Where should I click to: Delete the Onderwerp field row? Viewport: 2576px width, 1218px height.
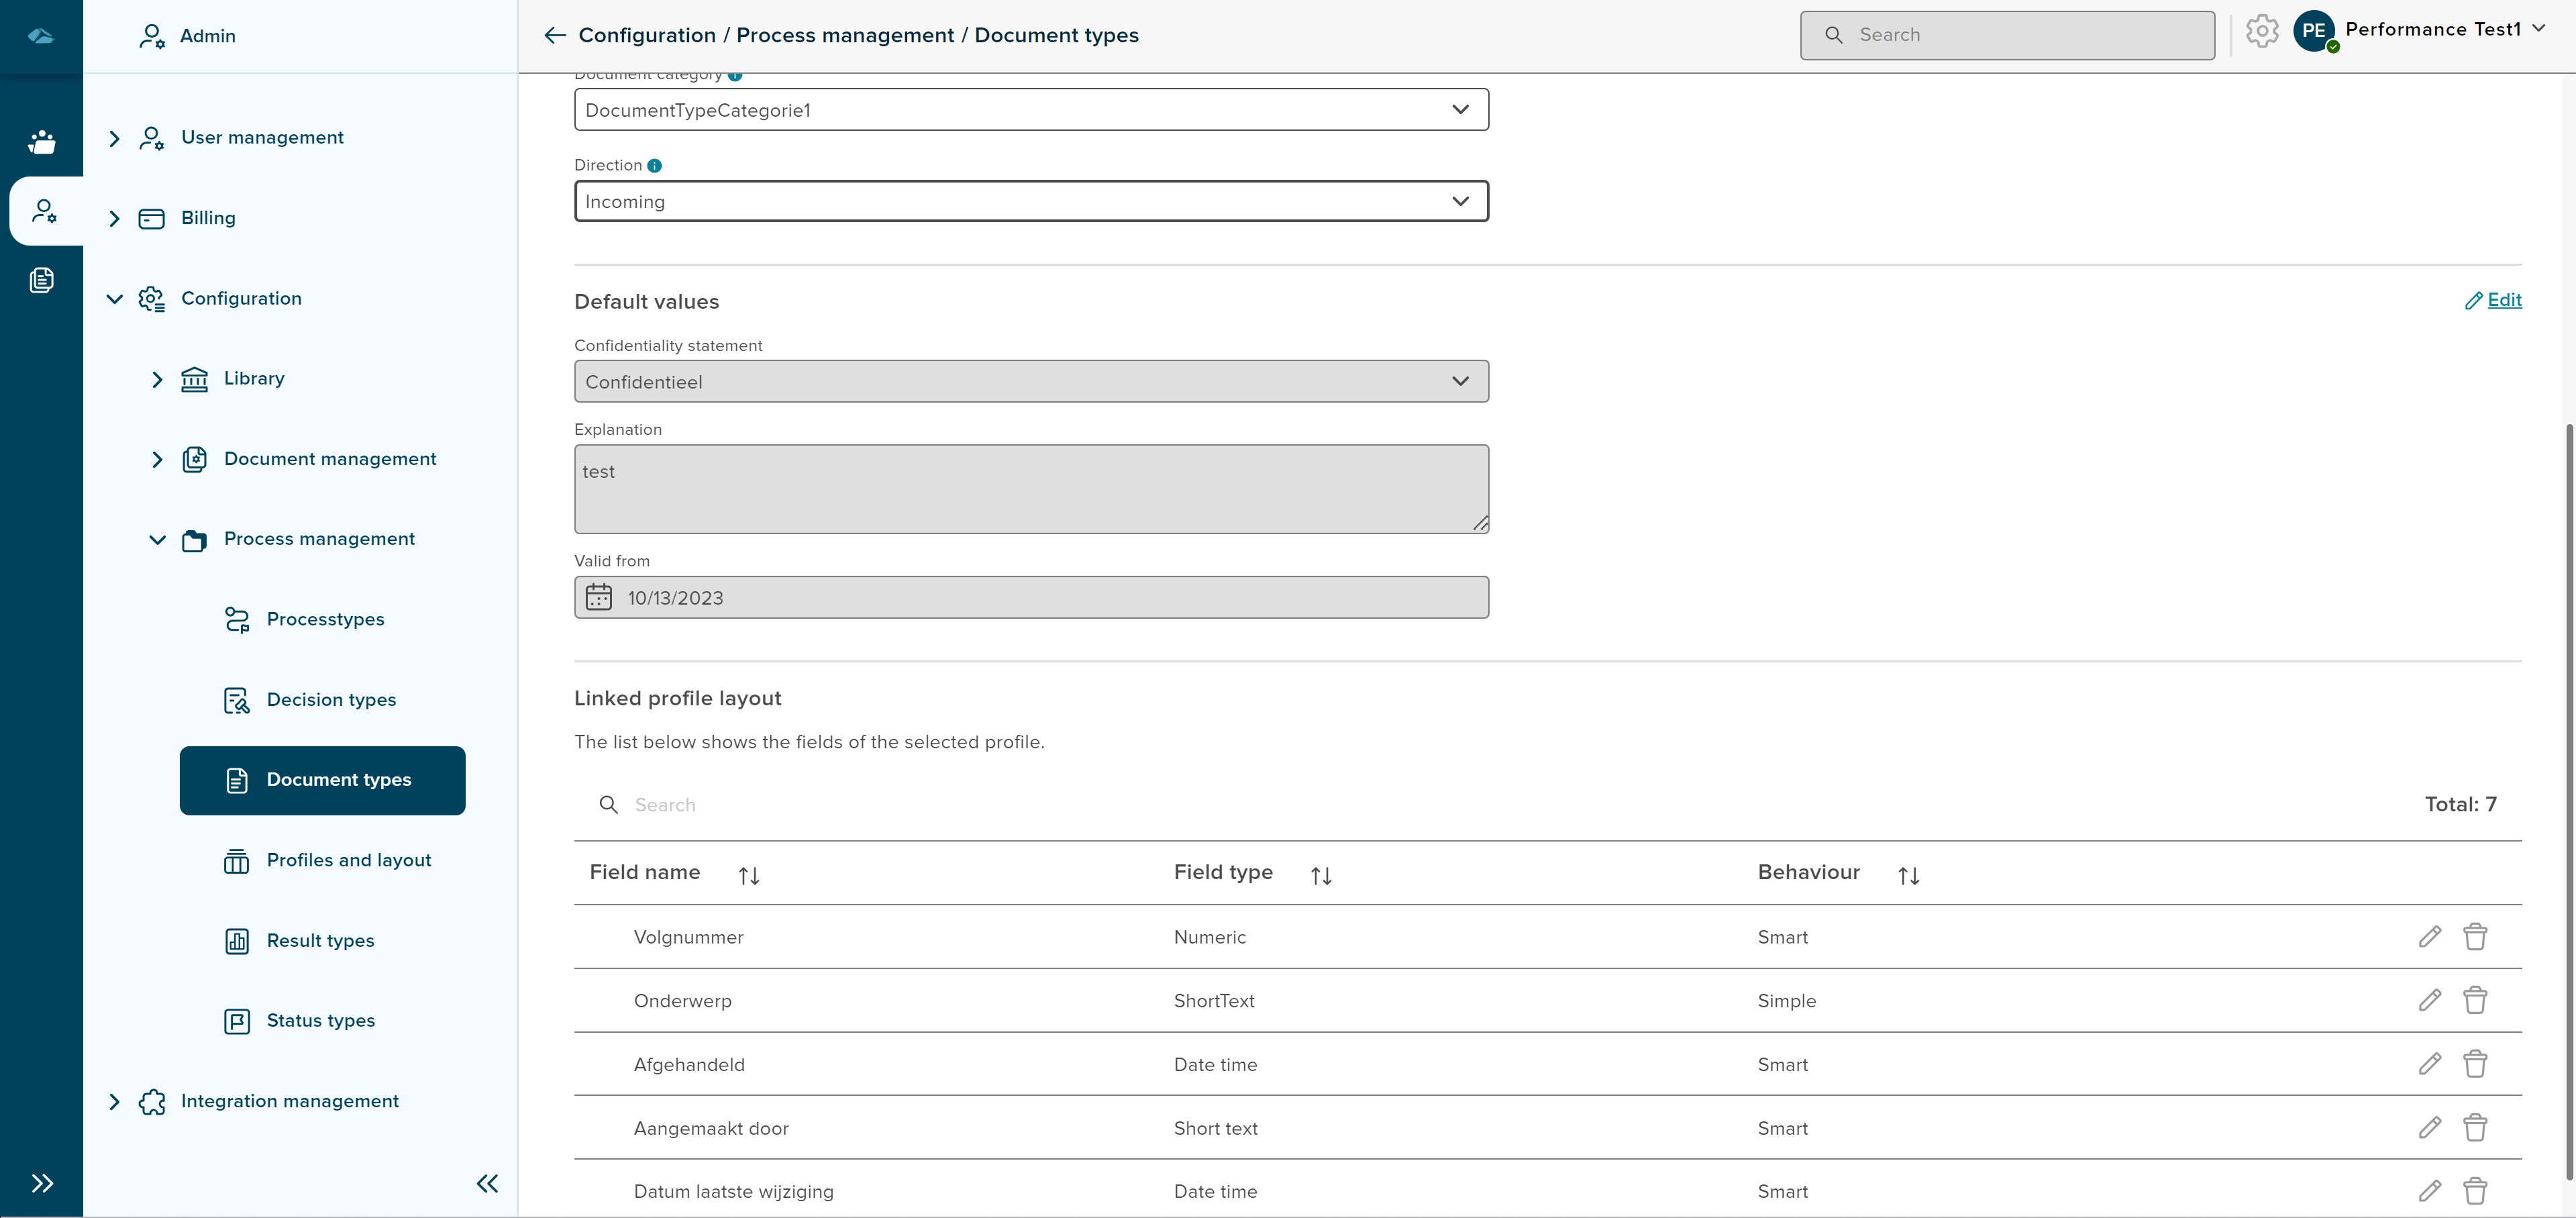pyautogui.click(x=2474, y=1000)
